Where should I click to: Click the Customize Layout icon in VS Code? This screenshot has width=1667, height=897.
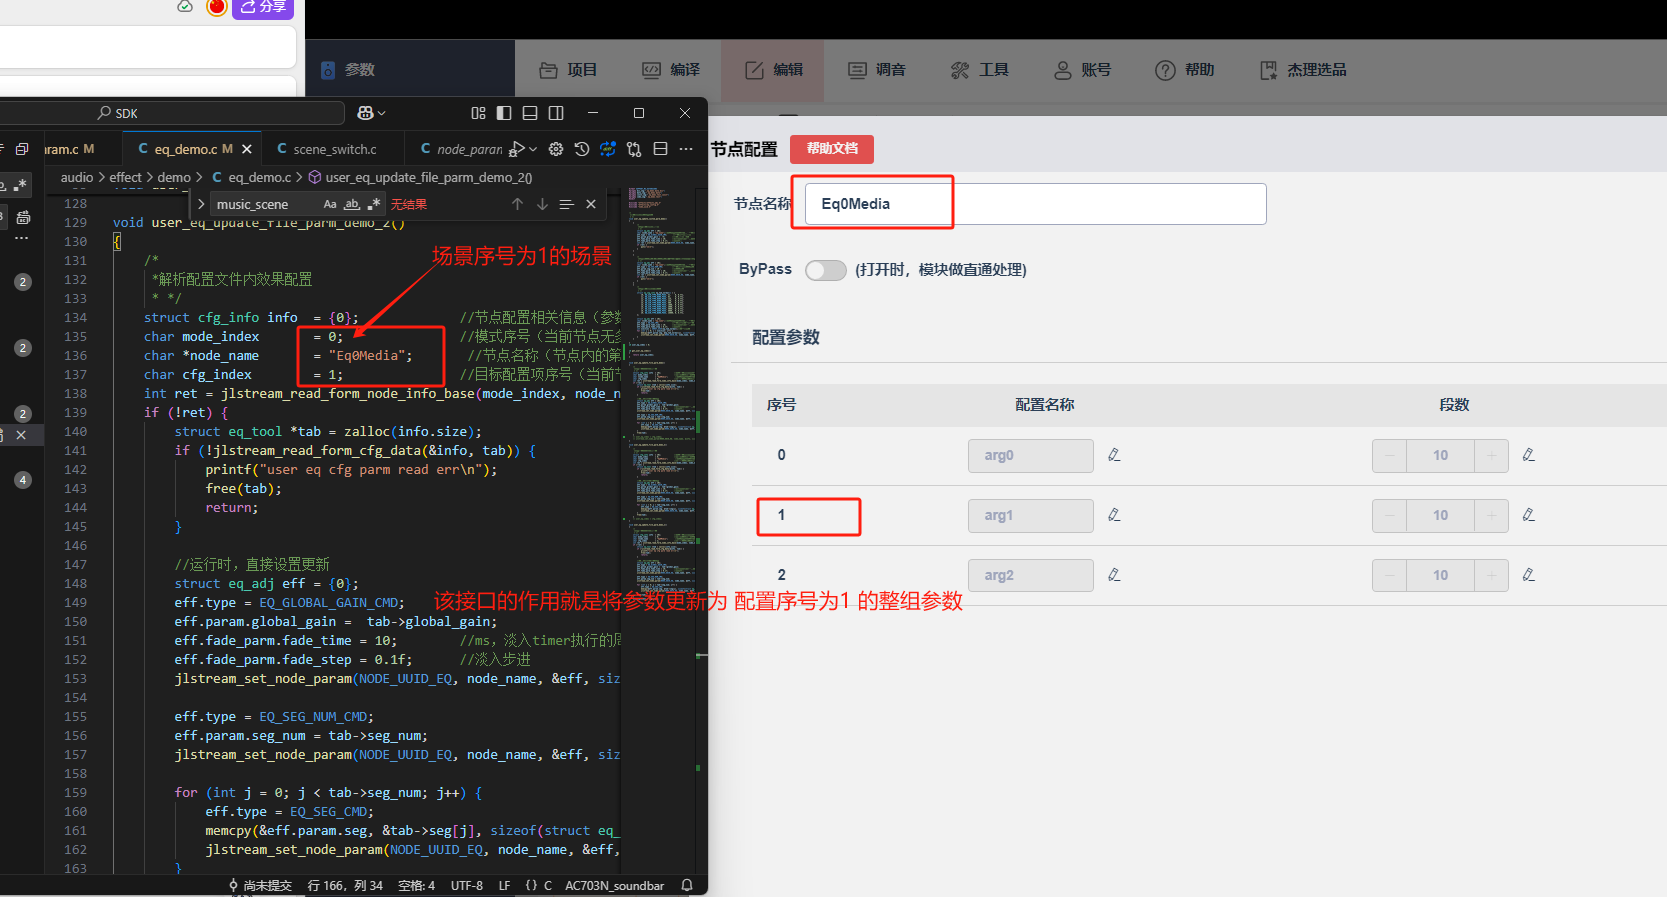point(478,113)
